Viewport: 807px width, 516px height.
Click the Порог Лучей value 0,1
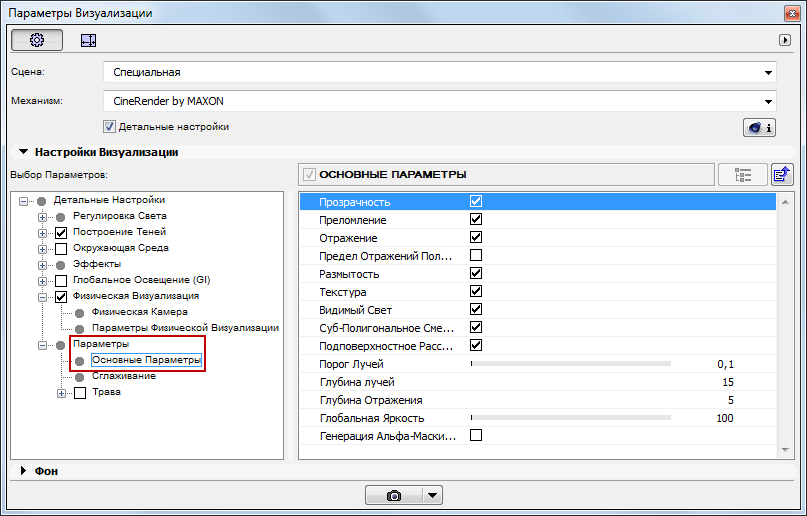(725, 364)
